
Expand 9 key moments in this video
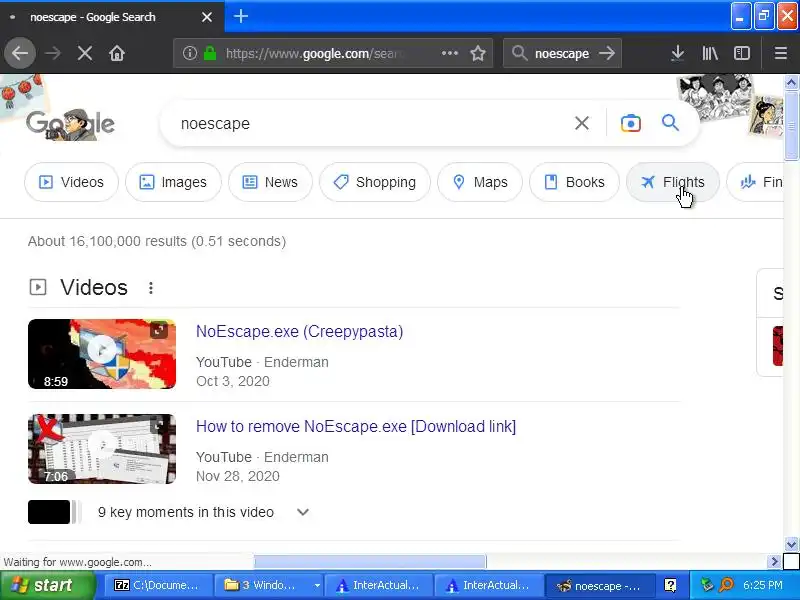pos(303,512)
